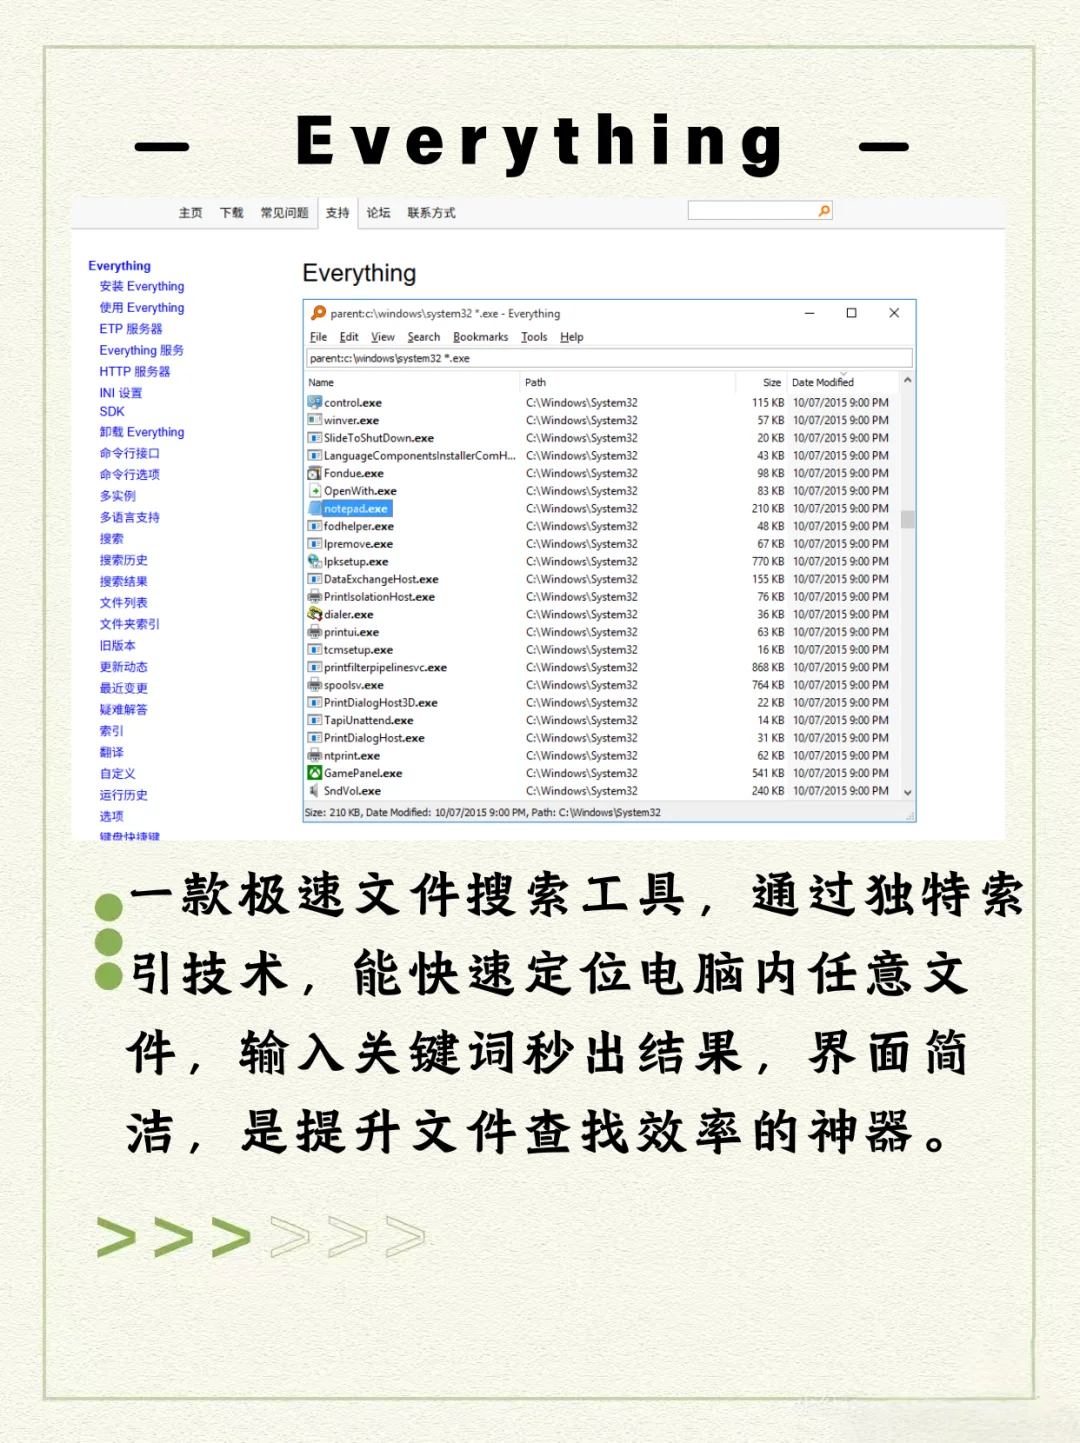The height and width of the screenshot is (1443, 1080).
Task: Click the spoolsv.exe printer icon
Action: click(314, 685)
